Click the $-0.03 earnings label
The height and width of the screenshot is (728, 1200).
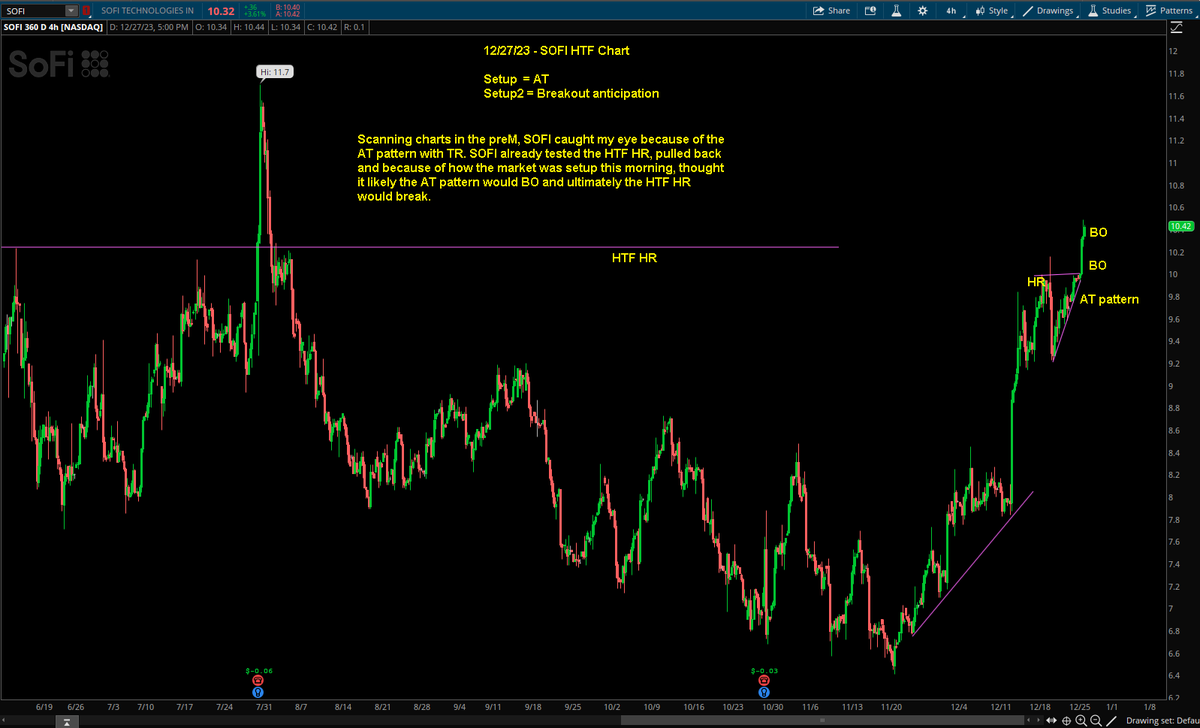(x=765, y=669)
